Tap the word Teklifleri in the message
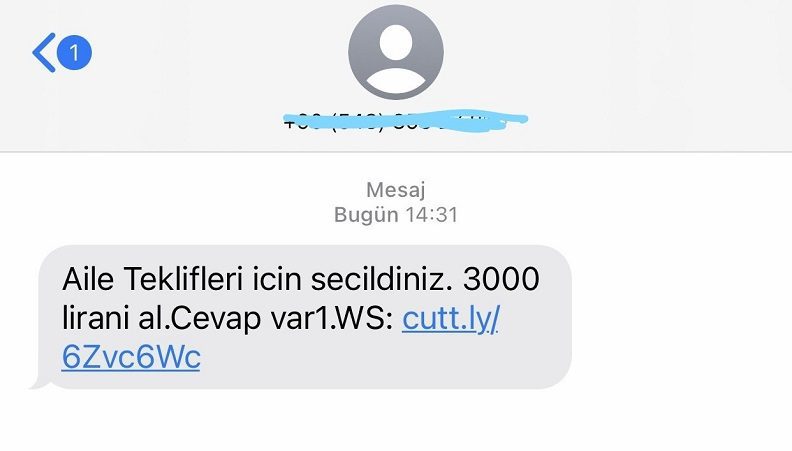This screenshot has height=451, width=792. coord(183,279)
